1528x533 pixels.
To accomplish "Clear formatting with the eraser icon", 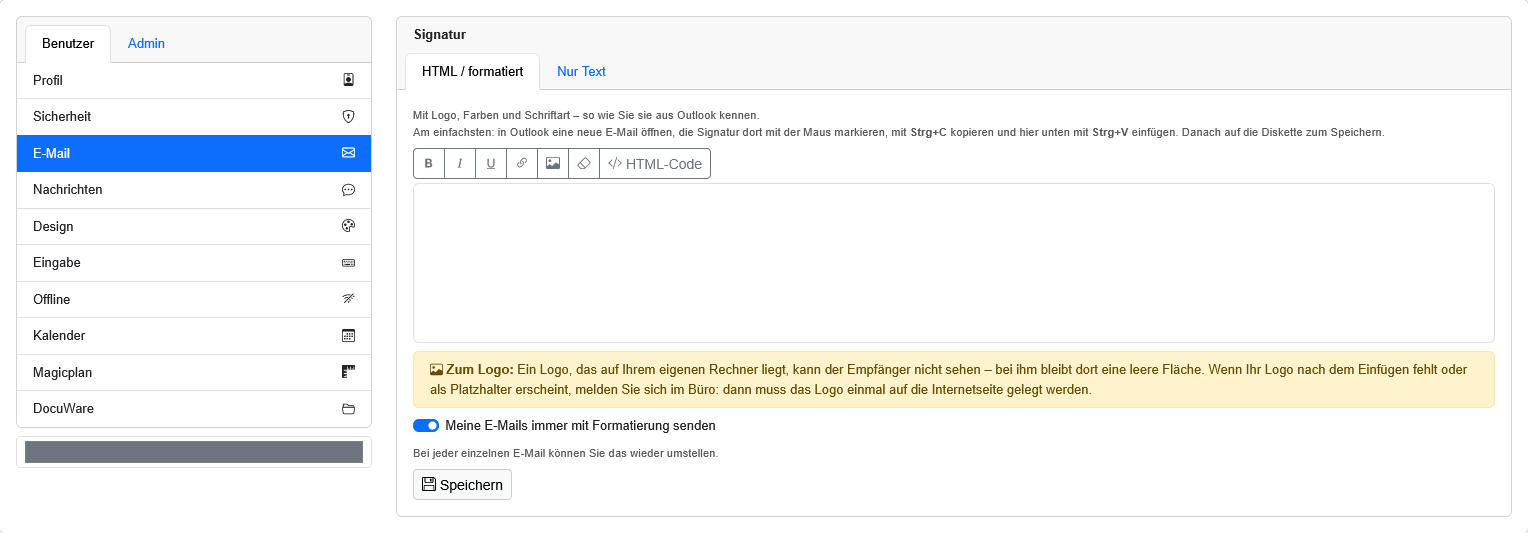I will (x=584, y=163).
